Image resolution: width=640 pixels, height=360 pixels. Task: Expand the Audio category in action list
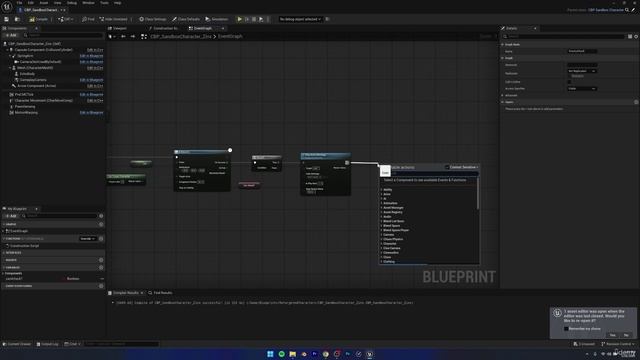pos(382,217)
